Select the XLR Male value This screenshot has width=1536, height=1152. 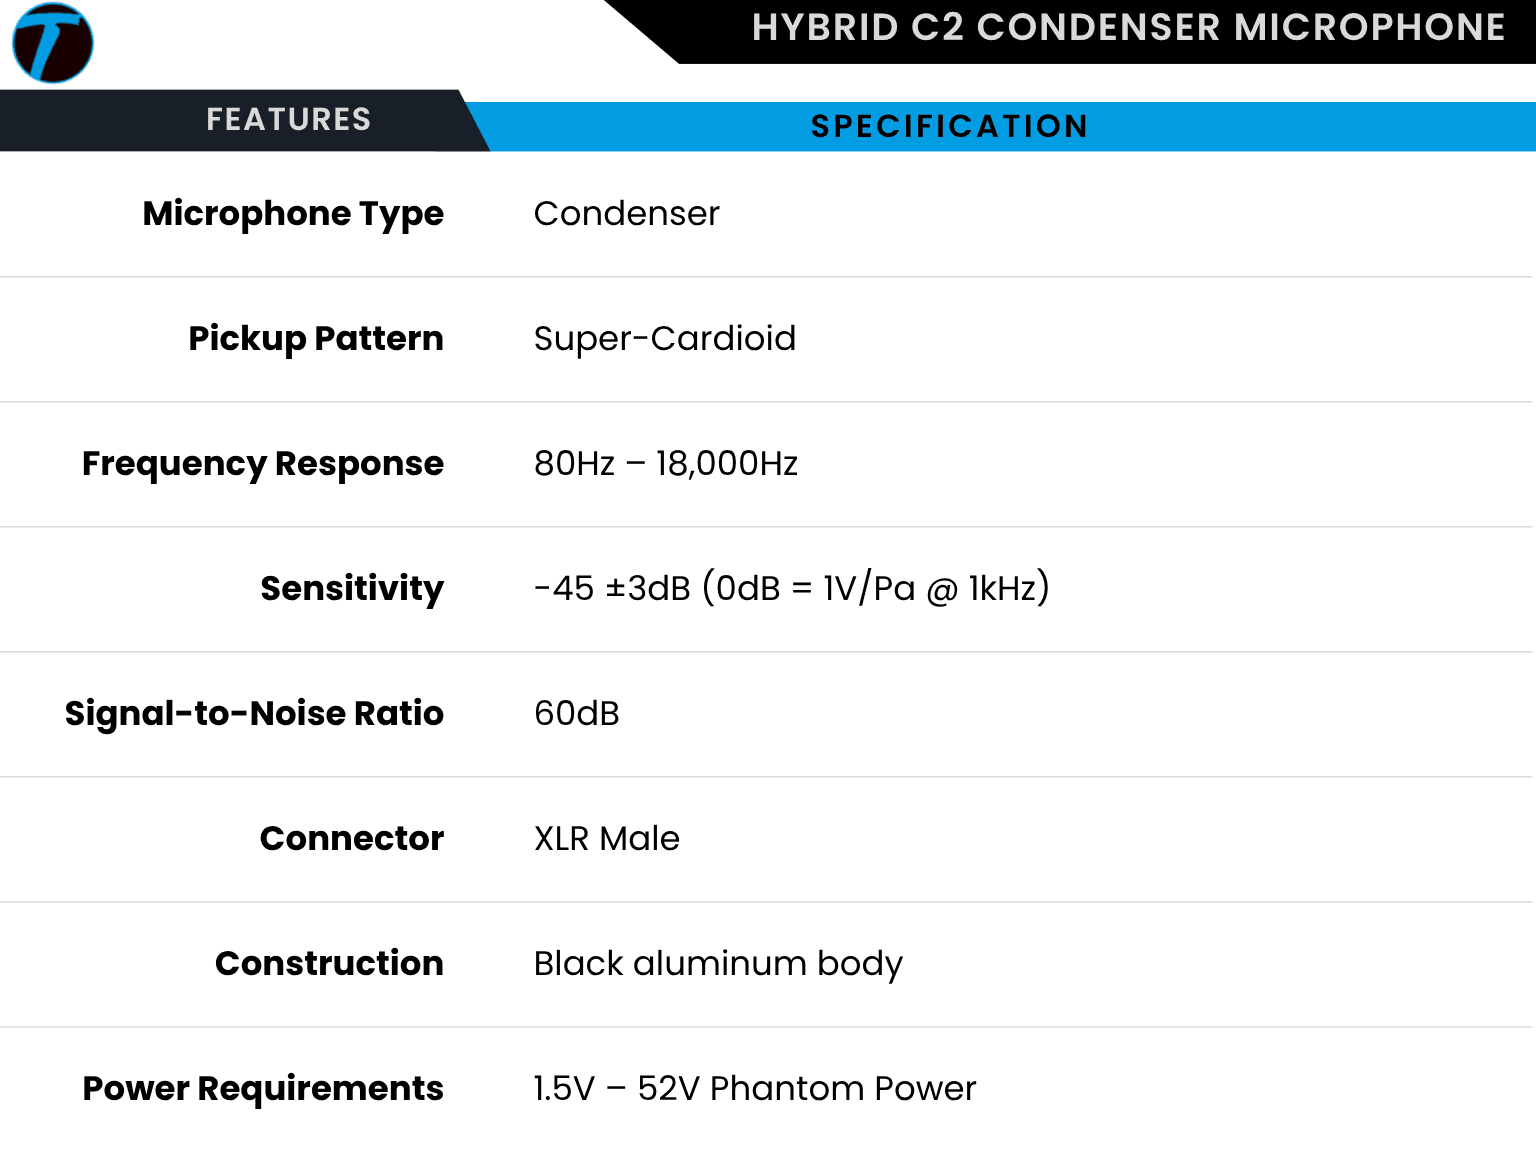coord(607,839)
